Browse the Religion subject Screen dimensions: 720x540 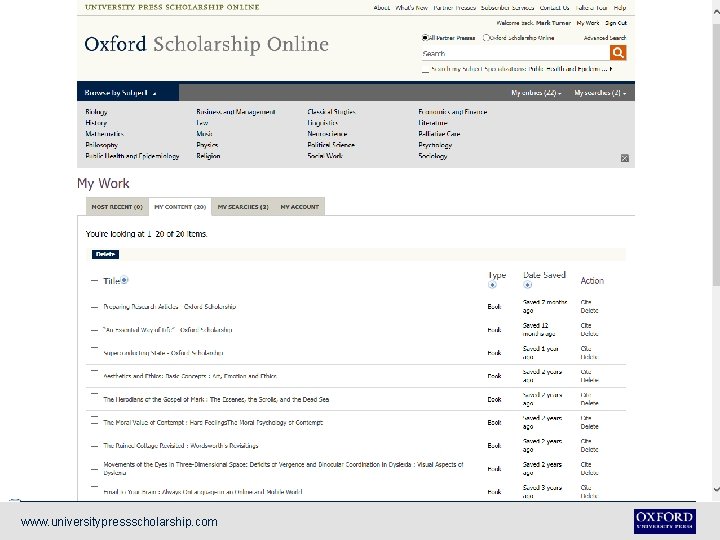(x=208, y=156)
